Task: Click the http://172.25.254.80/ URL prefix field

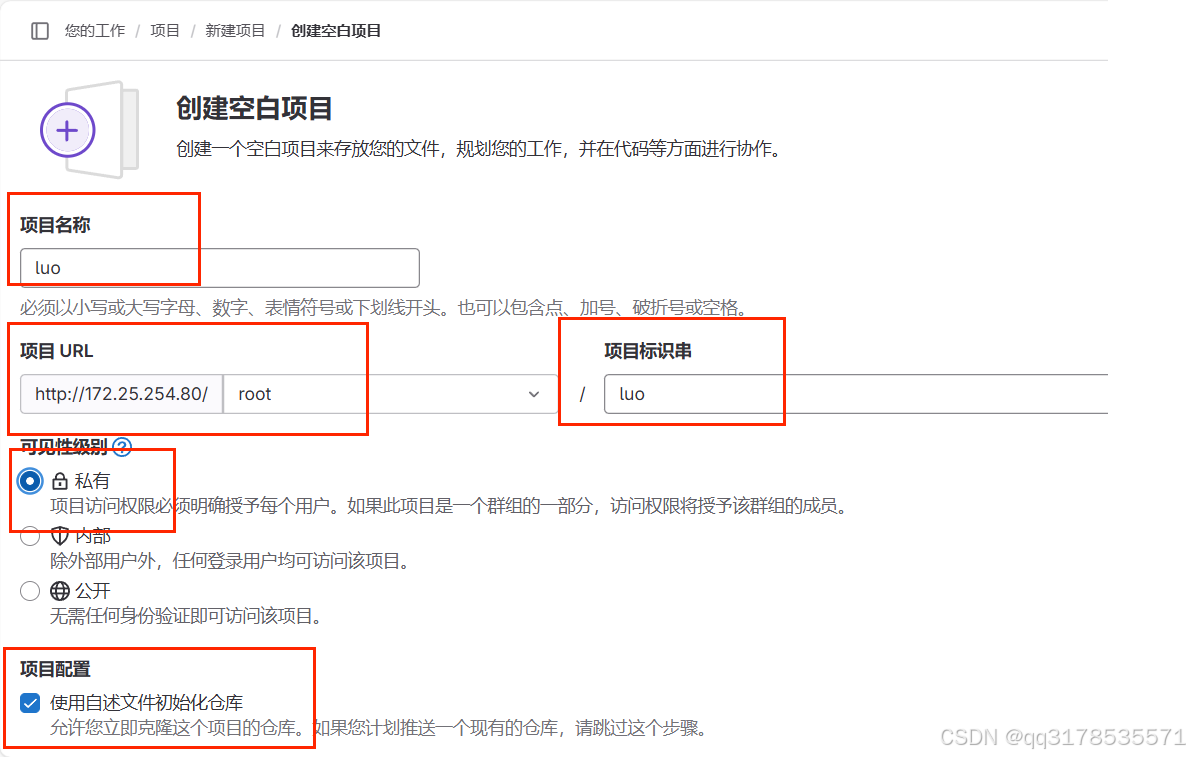Action: click(121, 394)
